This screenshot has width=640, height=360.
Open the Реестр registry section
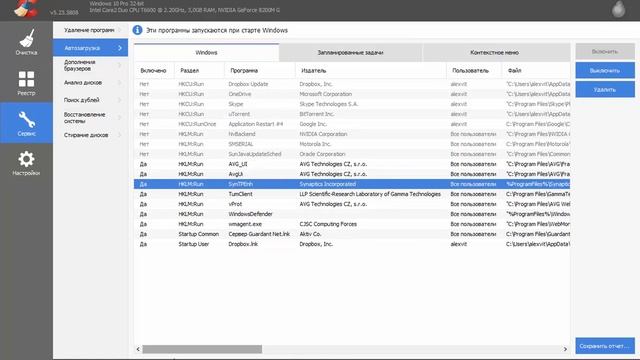pos(26,82)
